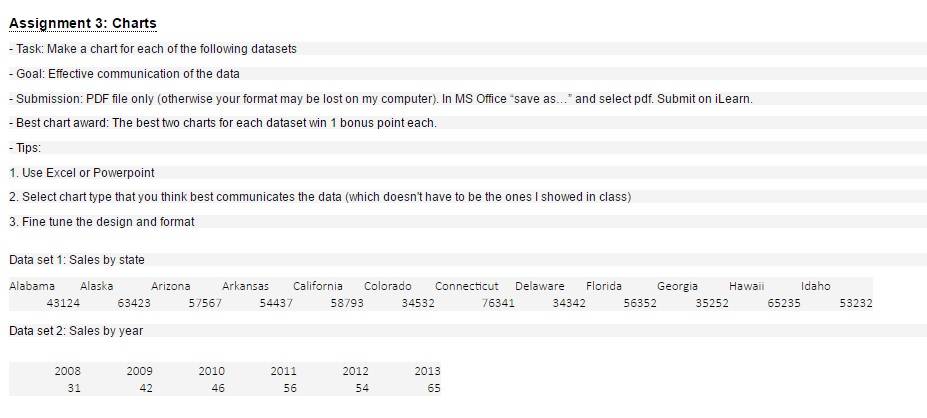Click the Connecticut value 76341
927x418 pixels.
498,303
